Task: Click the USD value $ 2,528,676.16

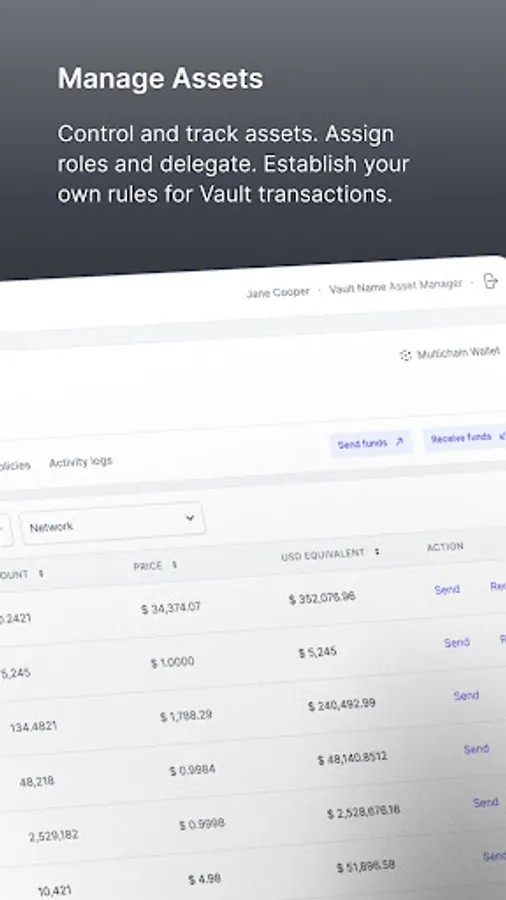Action: (x=364, y=812)
